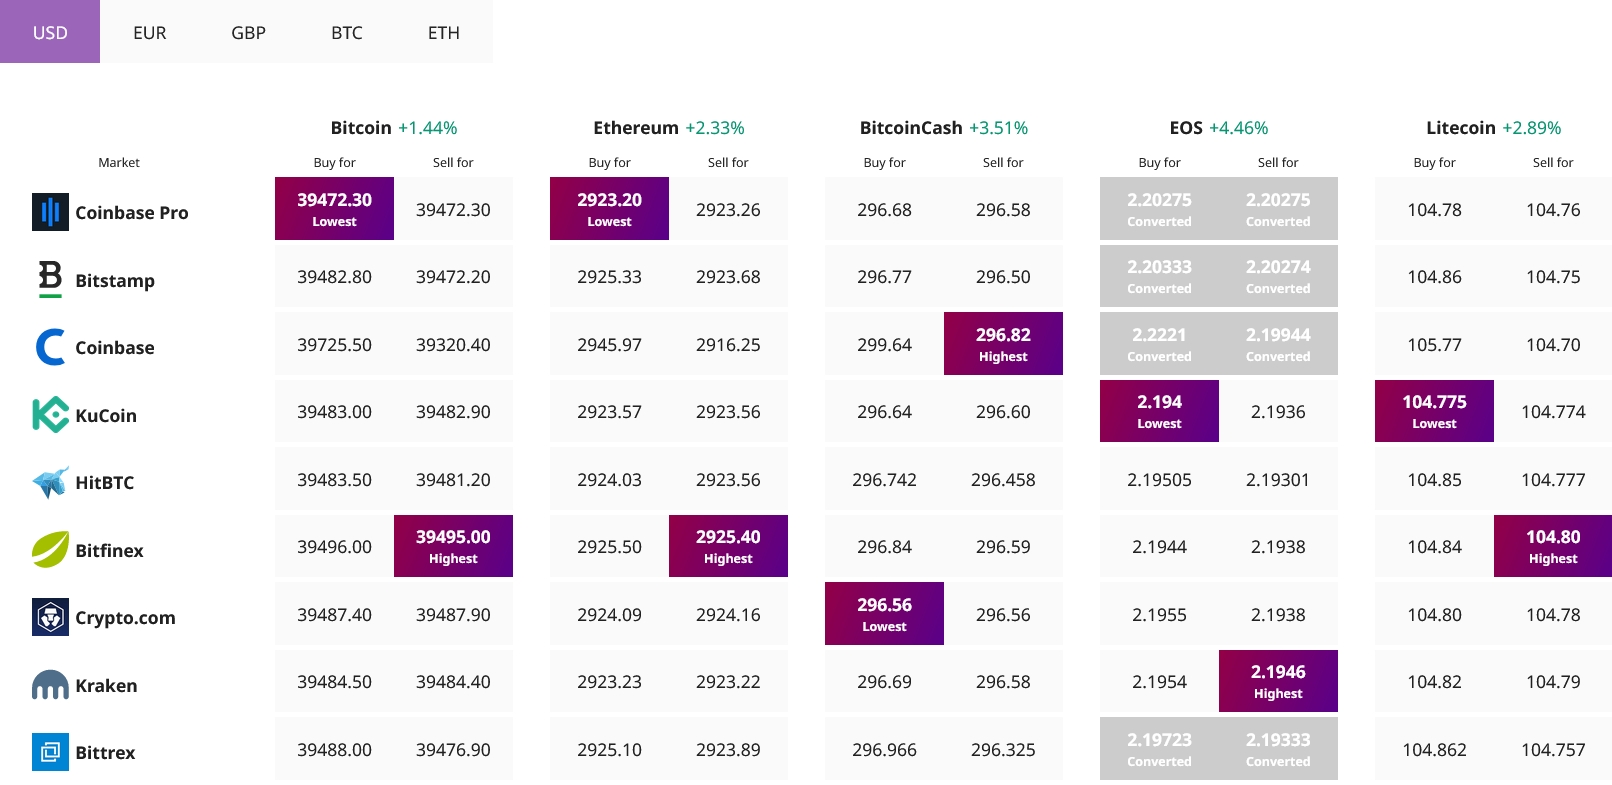Click HitBTC Litecoin sell price 104.777
Screen dimensions: 1612x785
click(1553, 479)
